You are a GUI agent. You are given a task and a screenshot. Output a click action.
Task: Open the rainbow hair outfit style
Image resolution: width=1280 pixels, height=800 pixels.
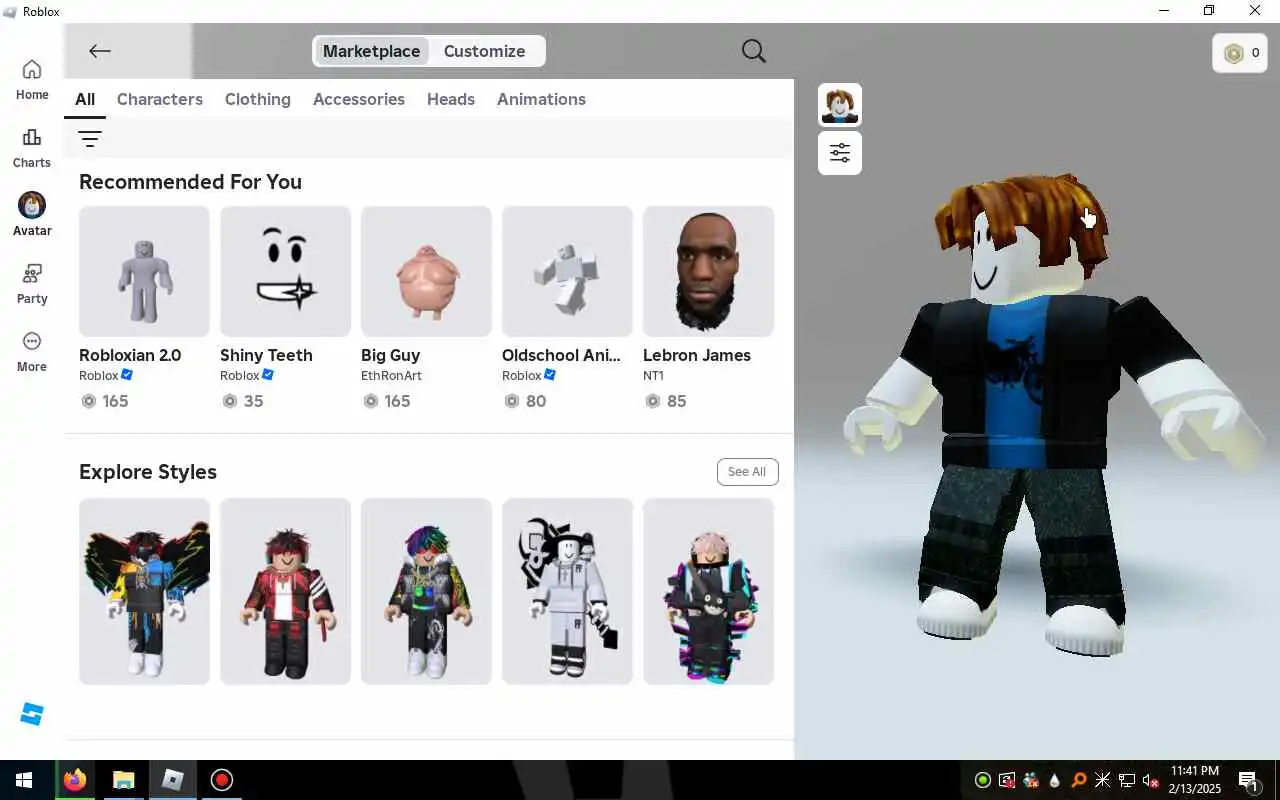tap(426, 591)
